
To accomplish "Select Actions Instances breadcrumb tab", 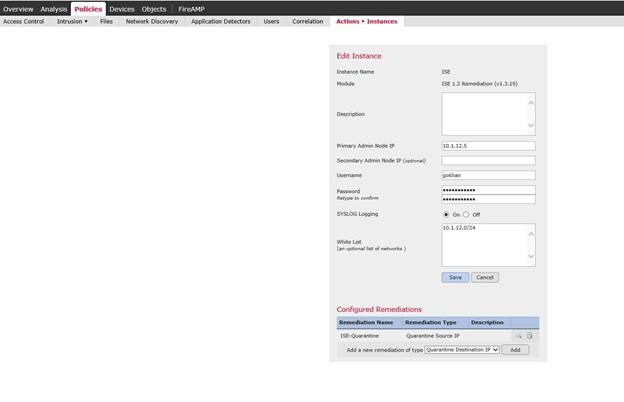I will [x=367, y=21].
